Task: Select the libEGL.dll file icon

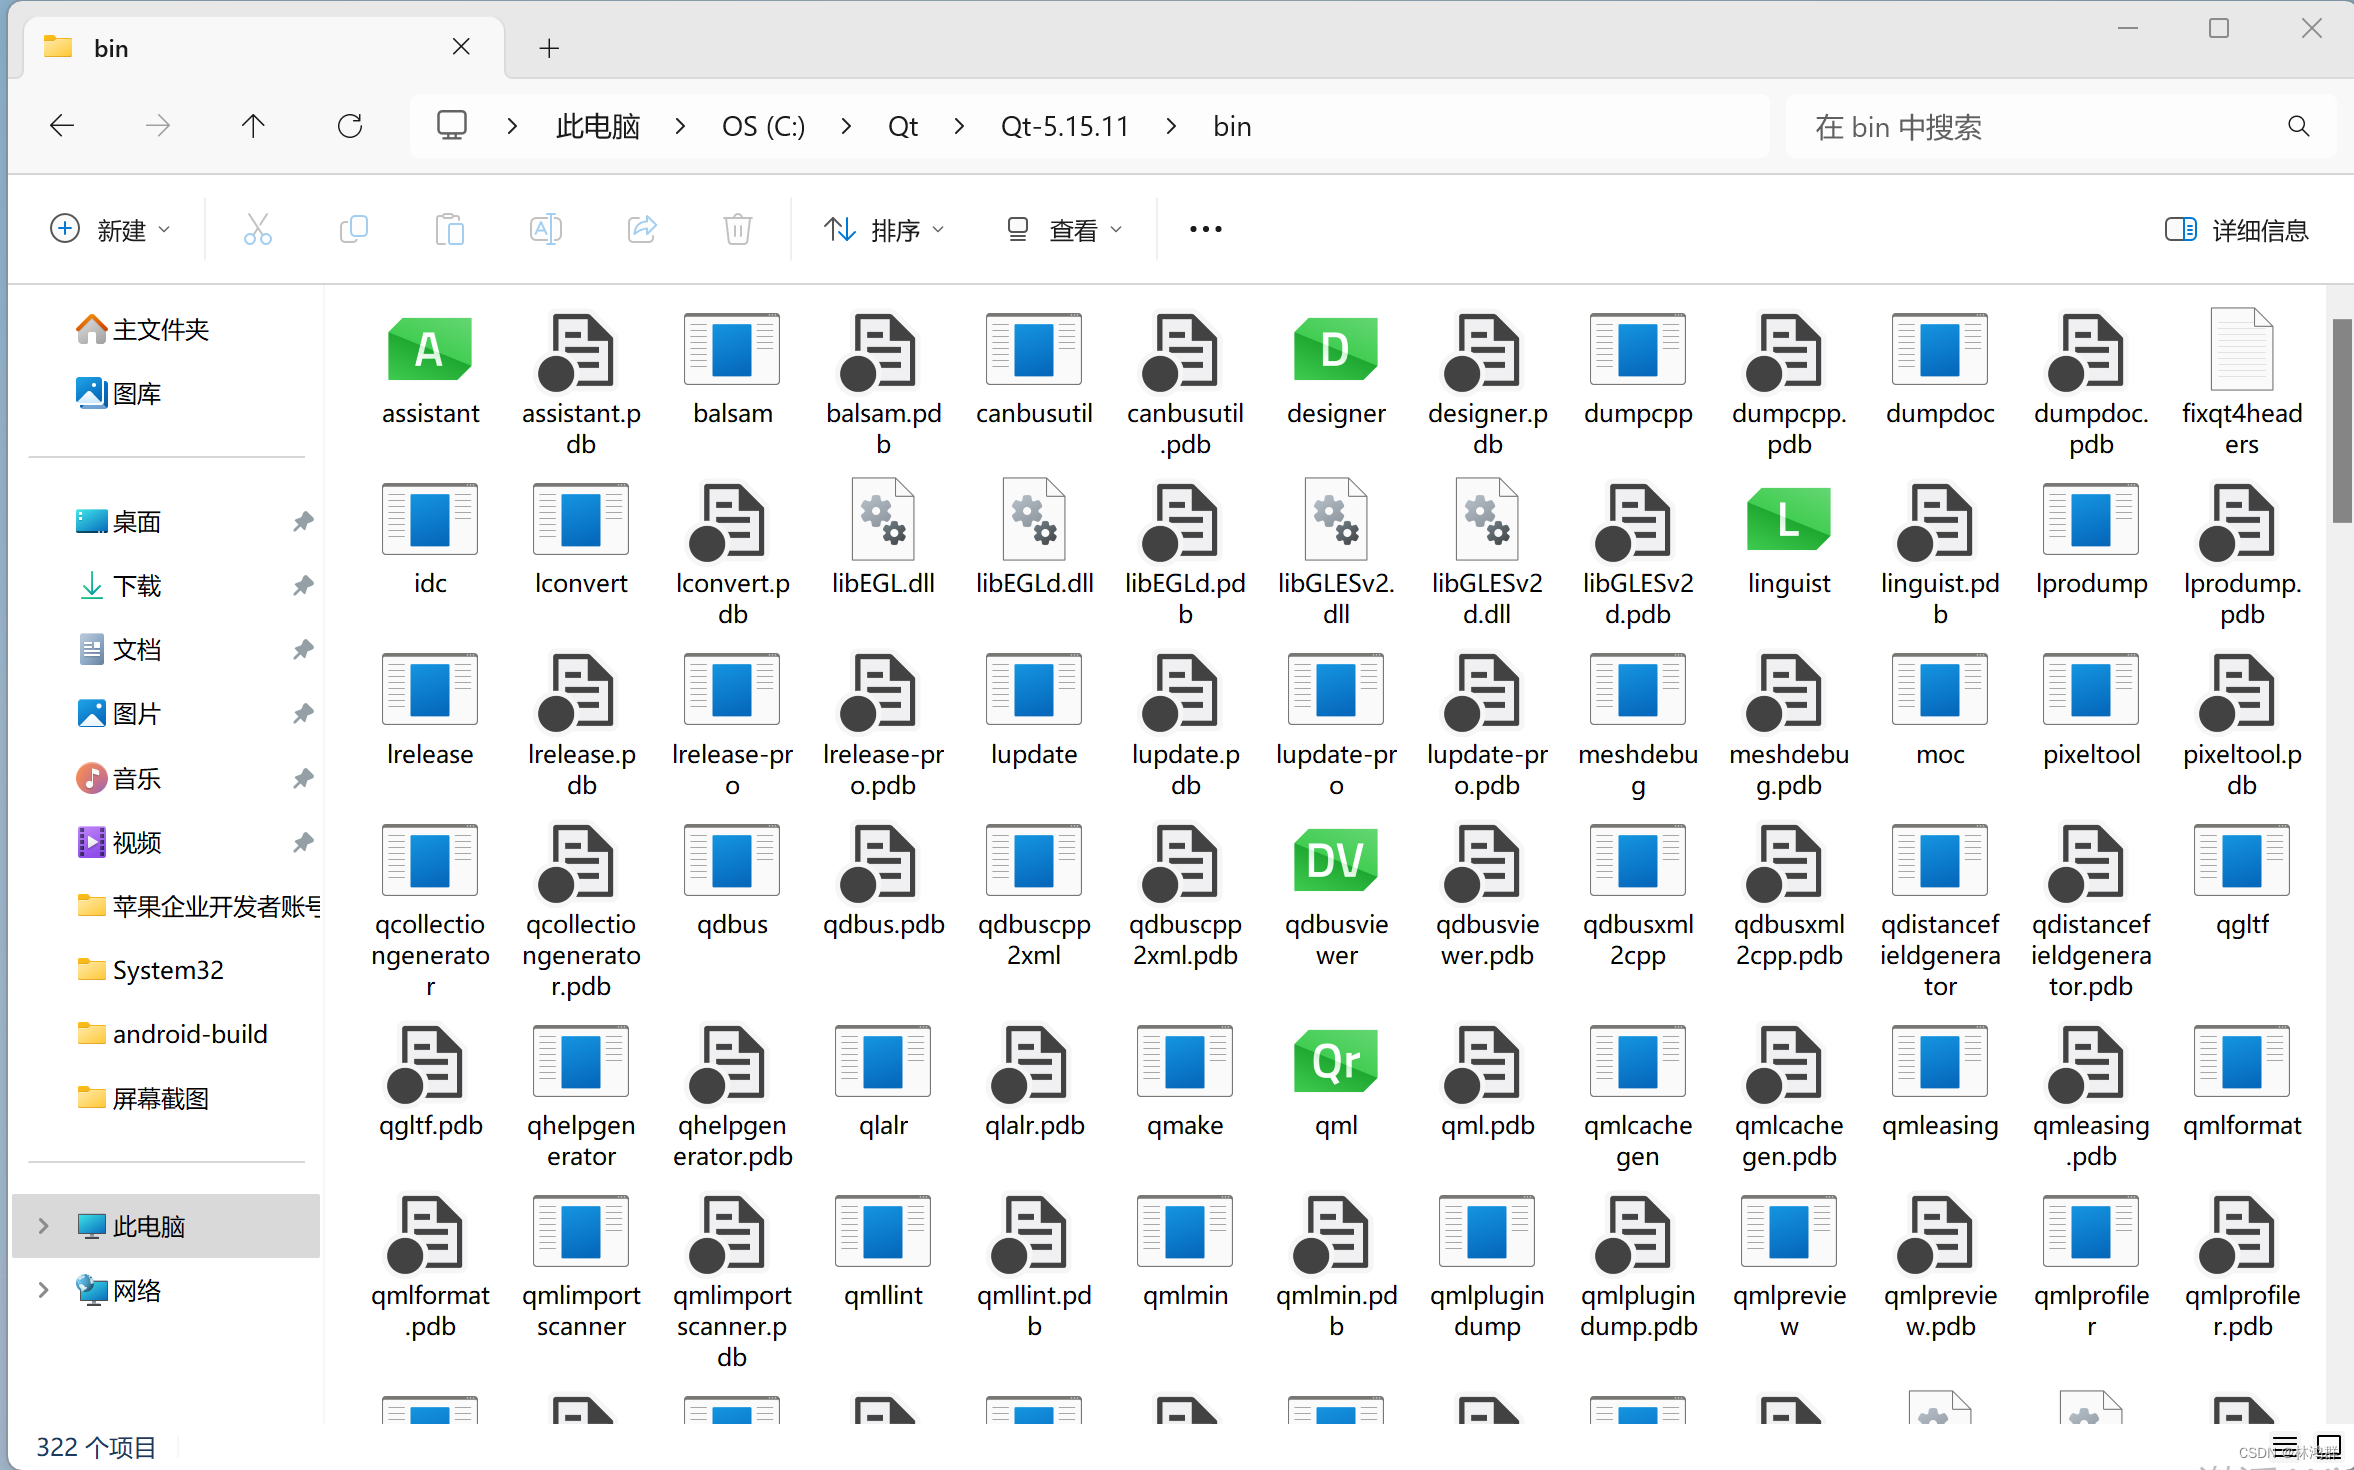Action: tap(883, 520)
